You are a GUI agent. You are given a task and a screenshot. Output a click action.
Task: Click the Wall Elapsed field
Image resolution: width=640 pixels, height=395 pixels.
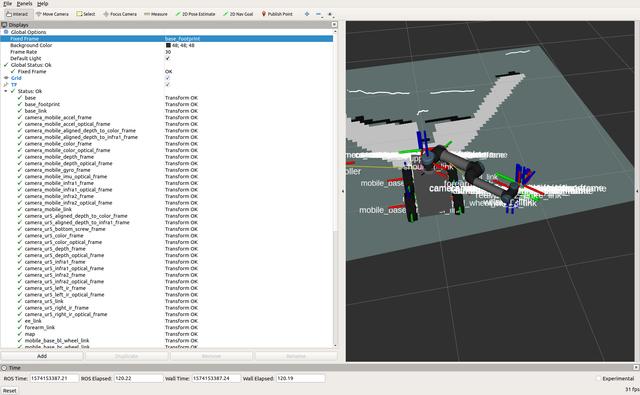pyautogui.click(x=300, y=378)
